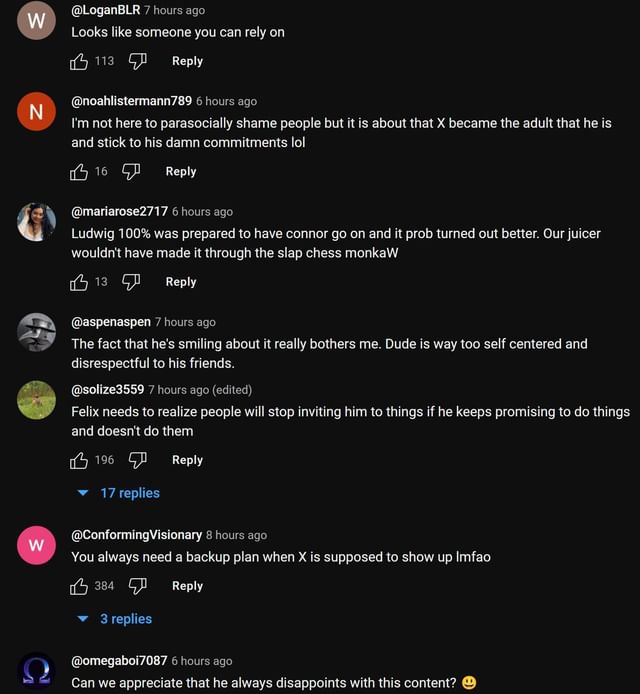Screen dimensions: 640x694
Task: Dislike the comment by @LoganBLR
Action: point(138,62)
